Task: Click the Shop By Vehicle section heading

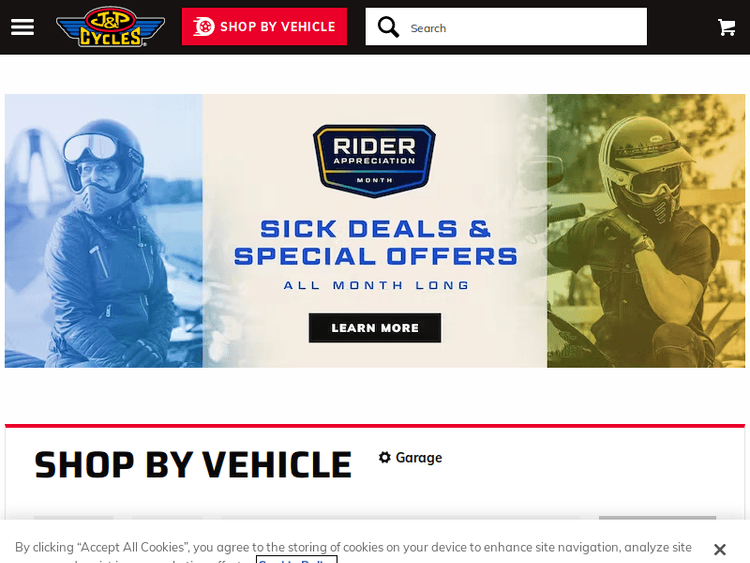Action: 193,464
